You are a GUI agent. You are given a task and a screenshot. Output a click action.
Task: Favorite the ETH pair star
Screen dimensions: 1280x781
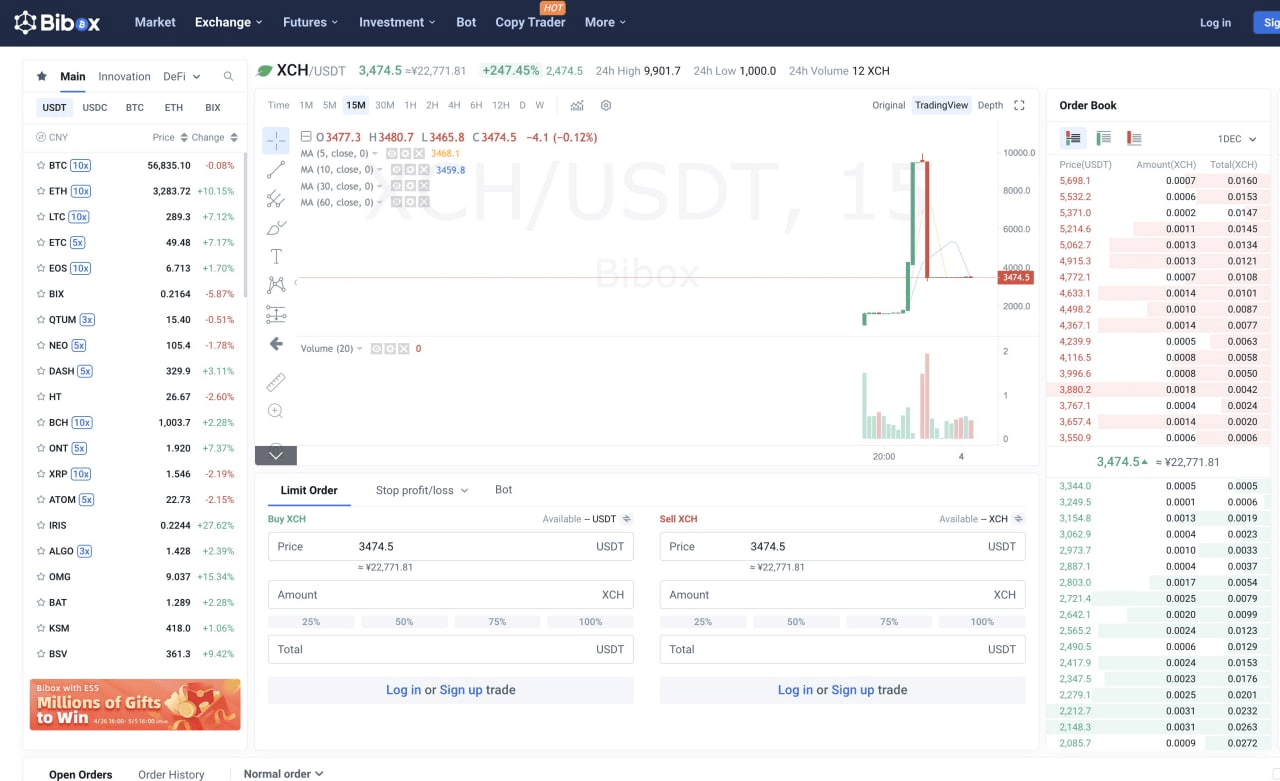[x=40, y=191]
